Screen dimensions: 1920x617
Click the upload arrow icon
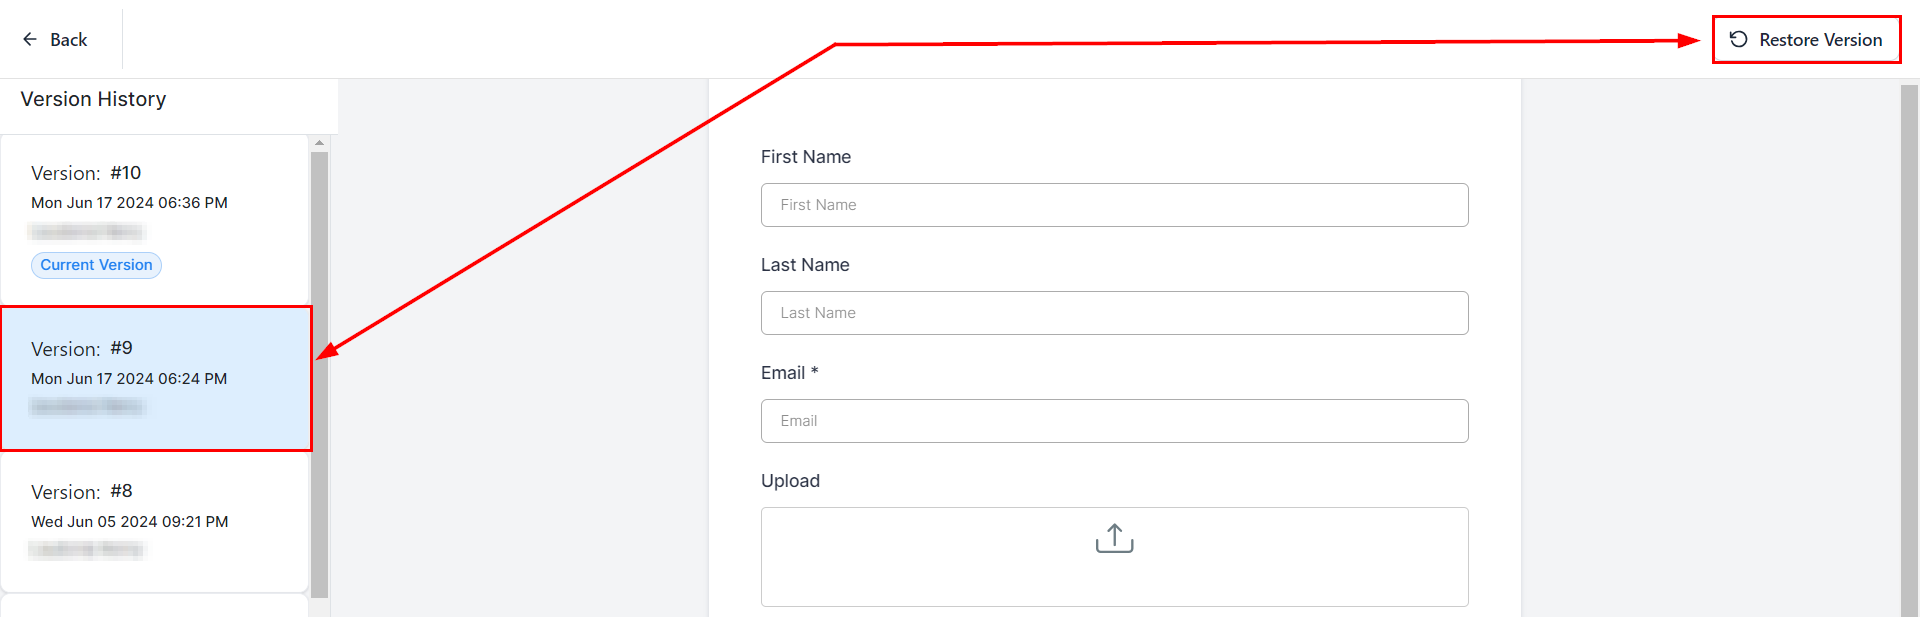1114,538
